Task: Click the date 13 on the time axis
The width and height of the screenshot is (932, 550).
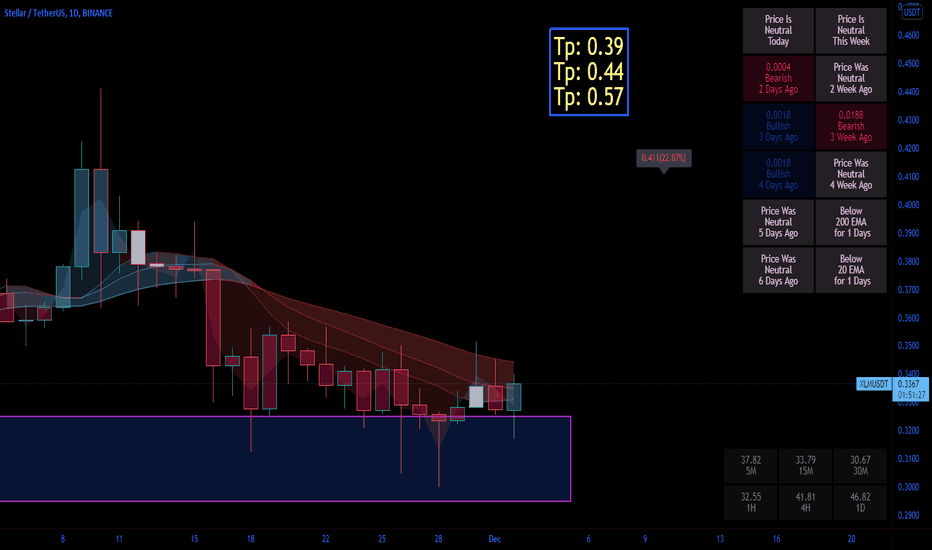Action: pyautogui.click(x=720, y=539)
